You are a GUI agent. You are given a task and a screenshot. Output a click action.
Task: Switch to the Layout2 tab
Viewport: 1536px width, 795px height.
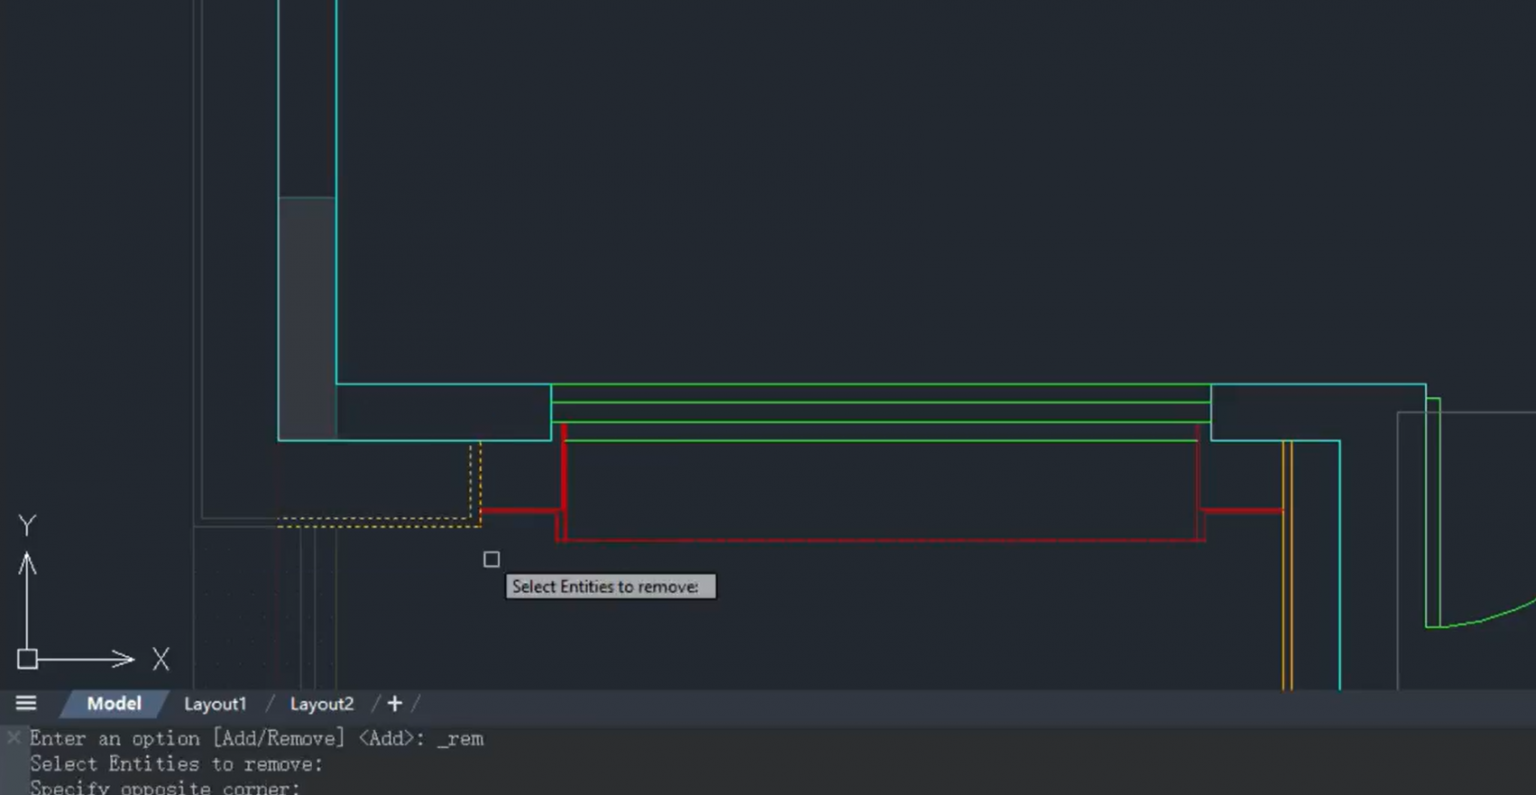321,704
